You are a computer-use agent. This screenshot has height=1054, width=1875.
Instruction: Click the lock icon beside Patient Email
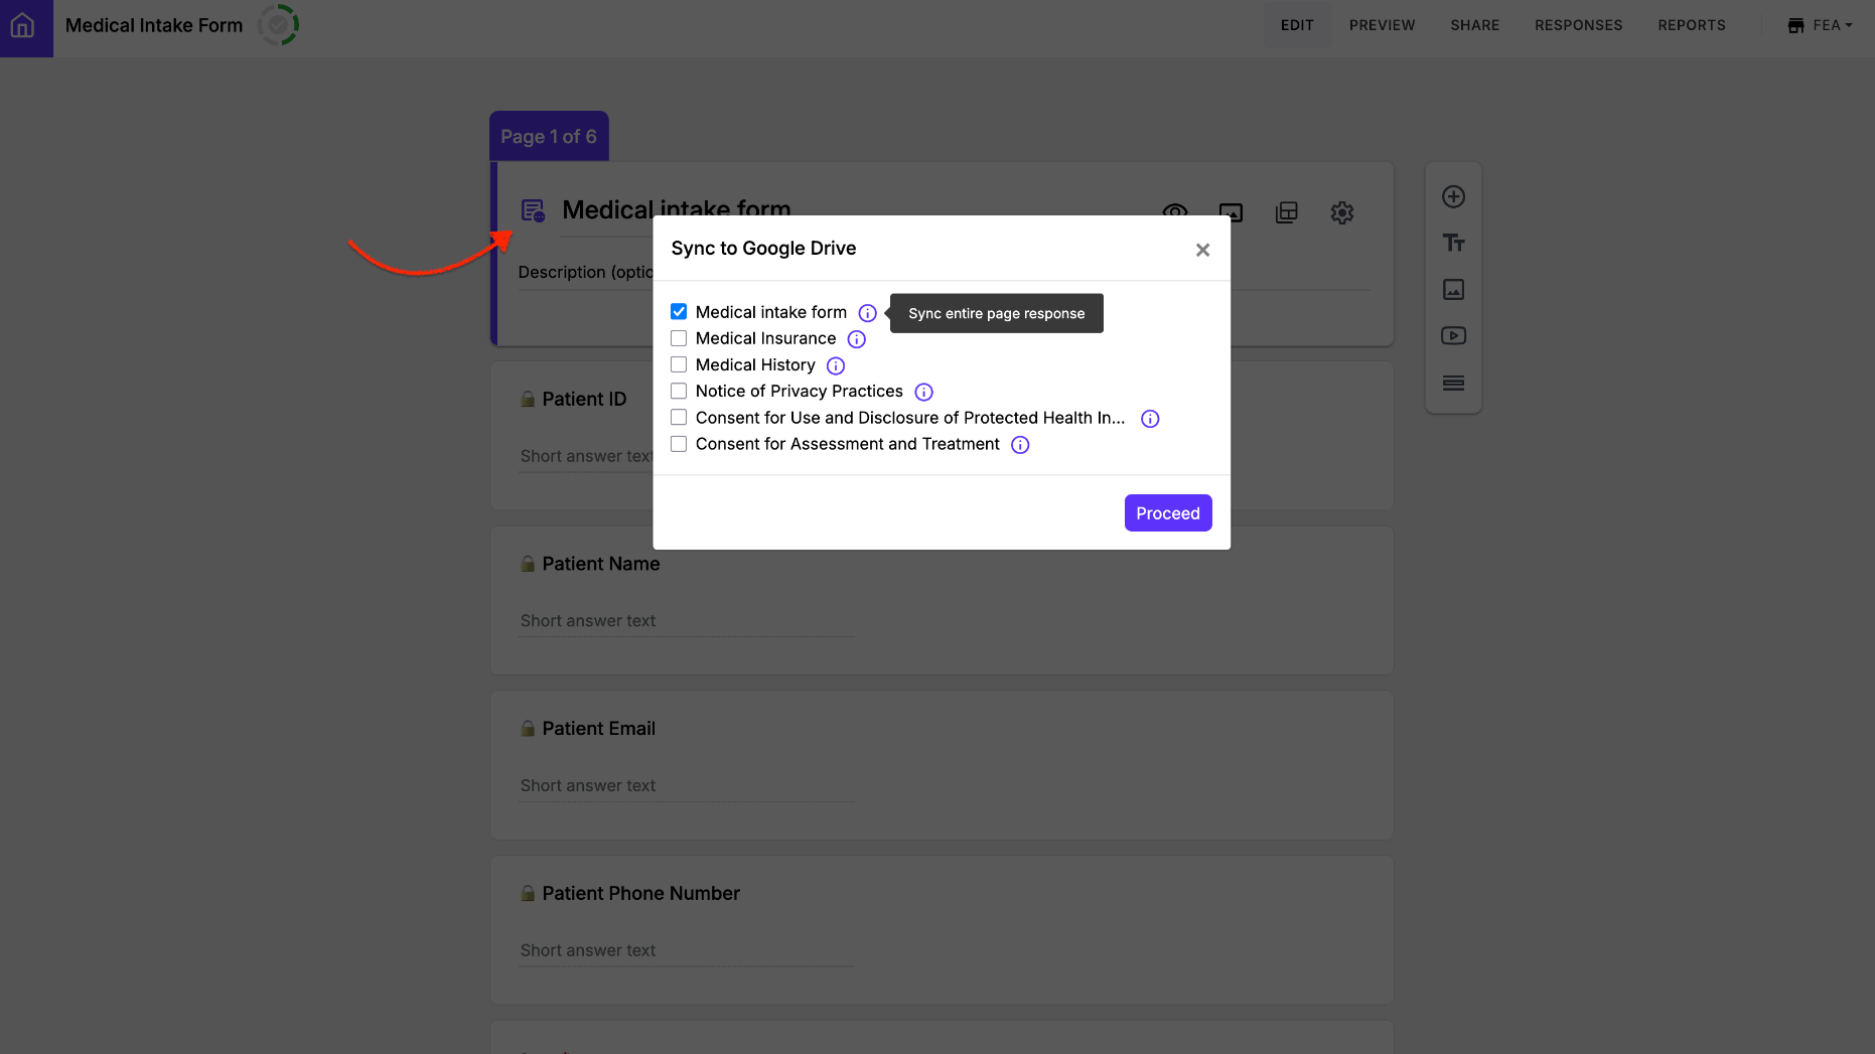click(x=527, y=729)
